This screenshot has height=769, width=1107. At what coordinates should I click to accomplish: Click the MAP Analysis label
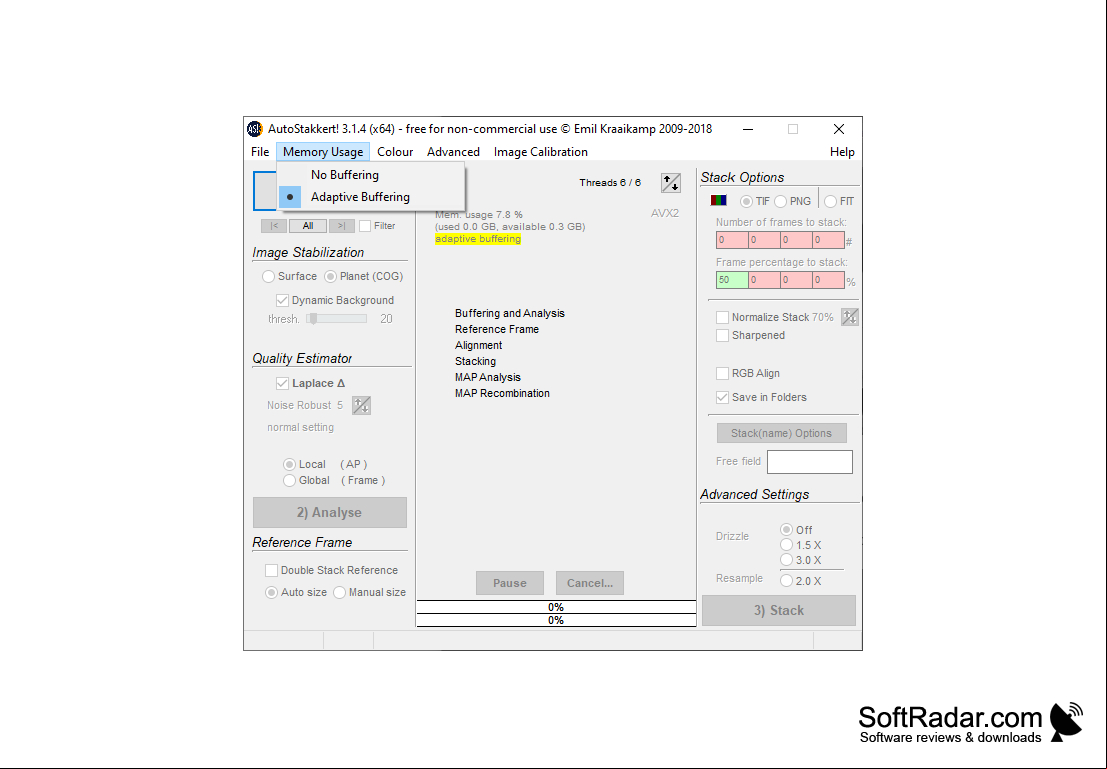(x=487, y=378)
